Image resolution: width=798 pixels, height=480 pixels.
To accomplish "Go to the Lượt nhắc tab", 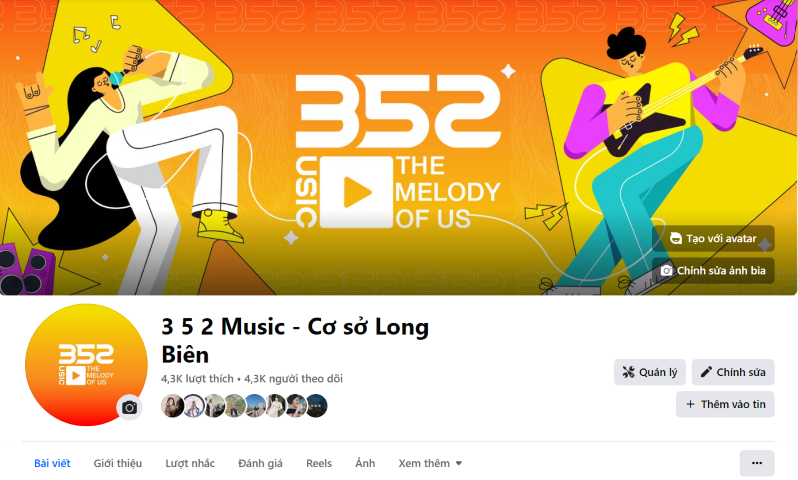I will (x=190, y=463).
